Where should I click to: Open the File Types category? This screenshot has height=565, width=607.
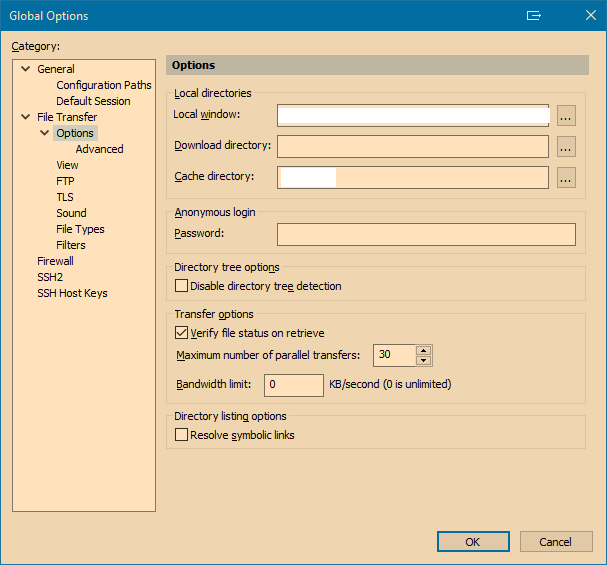click(x=80, y=229)
